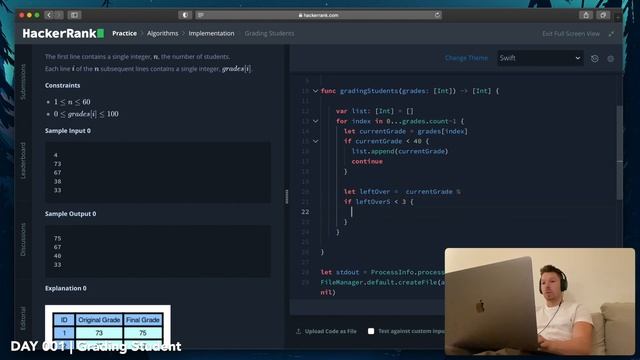Click the hackerrank.com address bar
Image resolution: width=640 pixels, height=360 pixels.
tap(318, 15)
